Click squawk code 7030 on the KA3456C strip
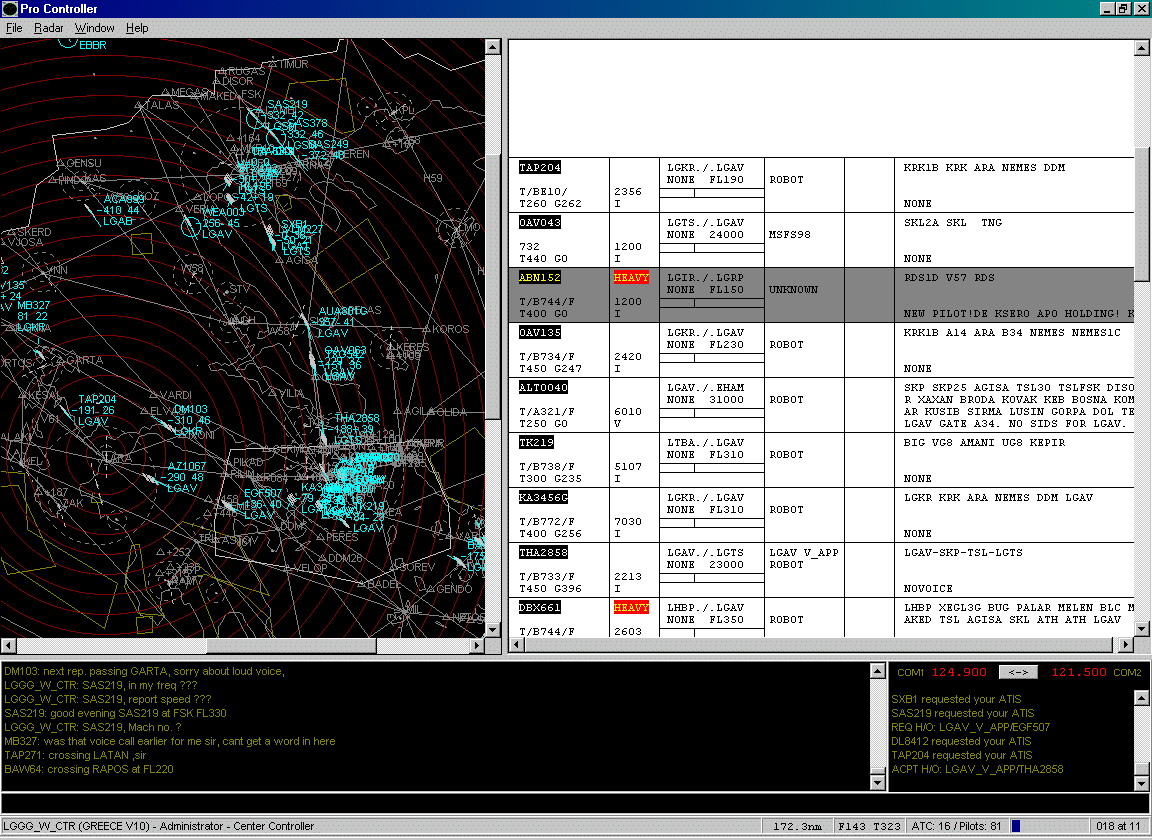The image size is (1152, 840). point(627,522)
